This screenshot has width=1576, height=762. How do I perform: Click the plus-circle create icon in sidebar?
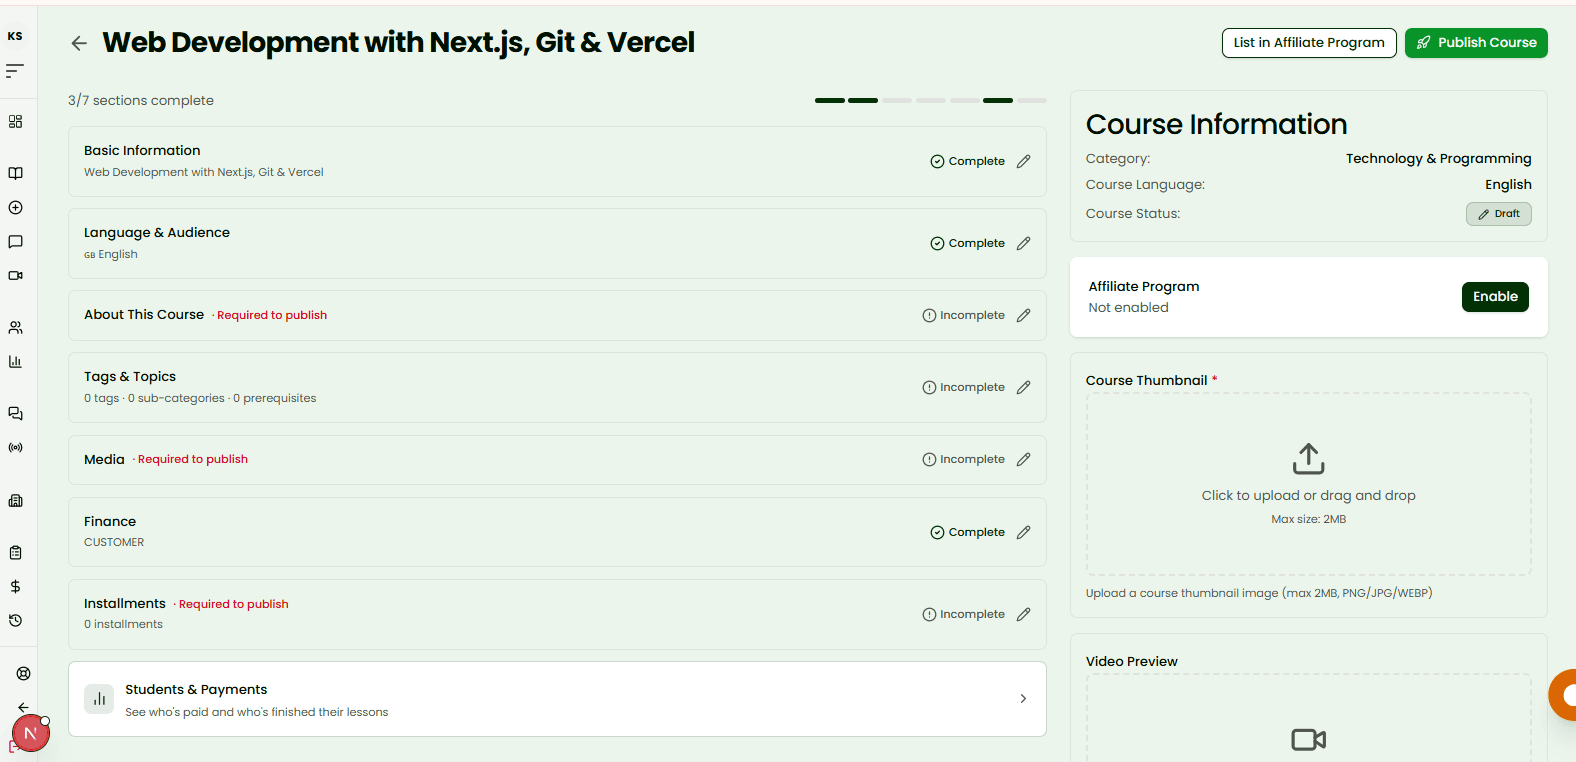[x=15, y=208]
